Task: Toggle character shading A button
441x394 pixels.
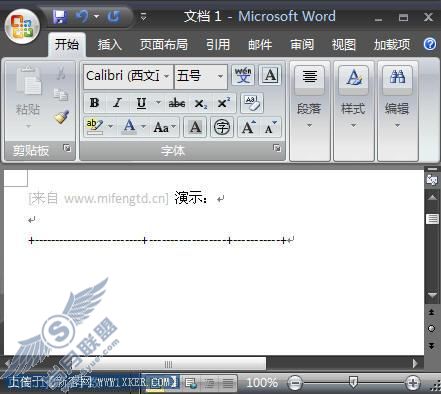Action: pyautogui.click(x=195, y=127)
